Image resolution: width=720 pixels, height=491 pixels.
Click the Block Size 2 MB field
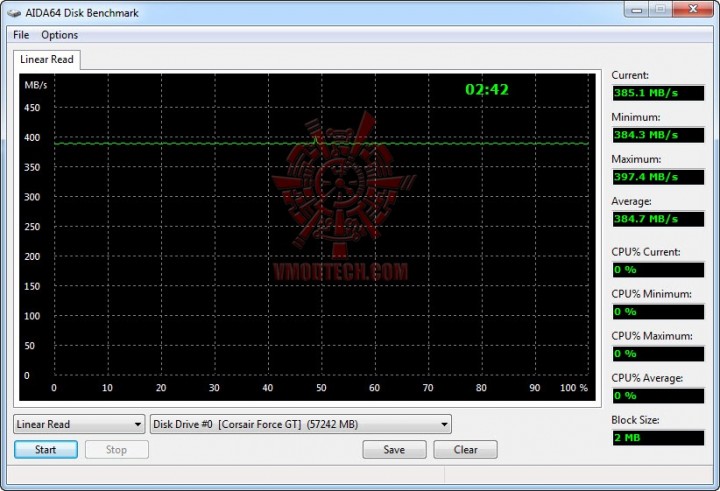(658, 438)
